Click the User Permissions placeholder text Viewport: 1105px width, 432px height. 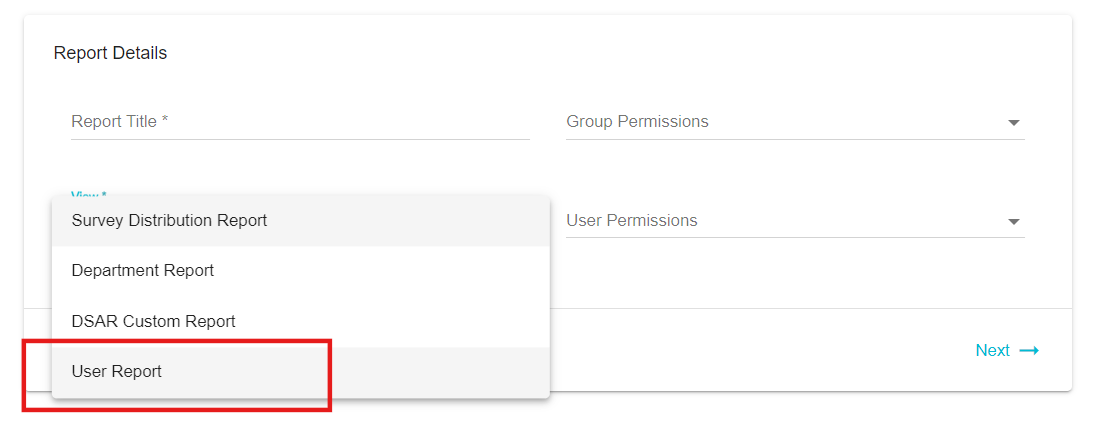coord(632,221)
